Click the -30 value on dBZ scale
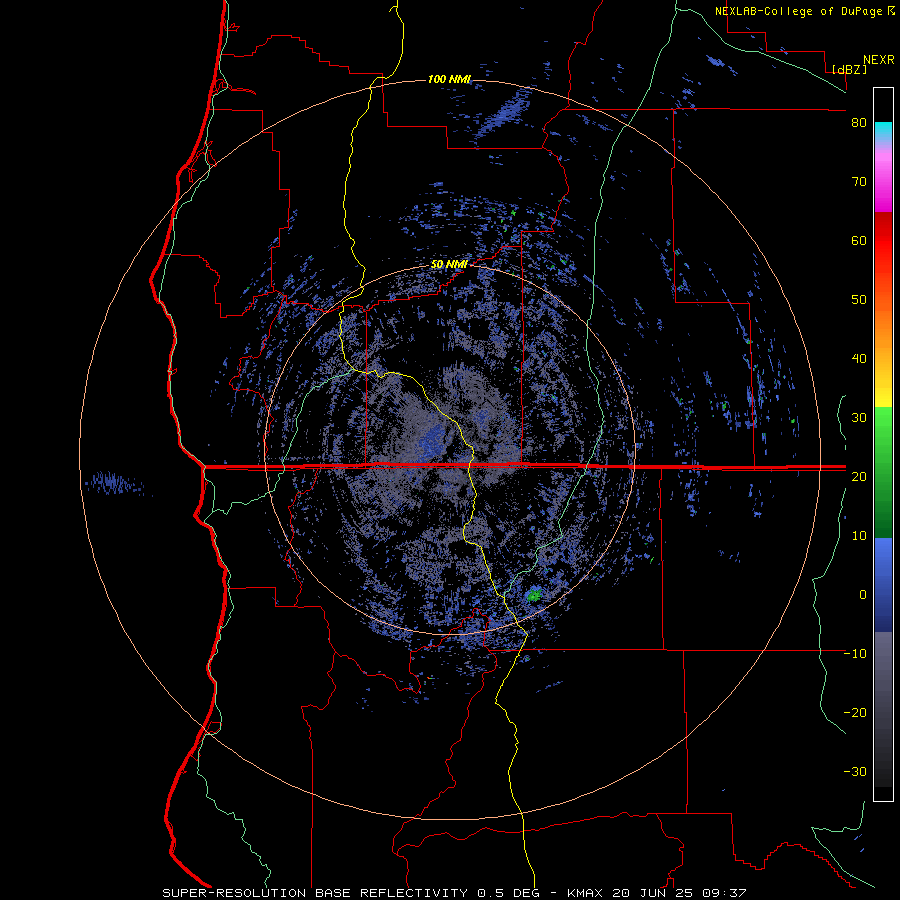This screenshot has width=900, height=900. pyautogui.click(x=855, y=773)
